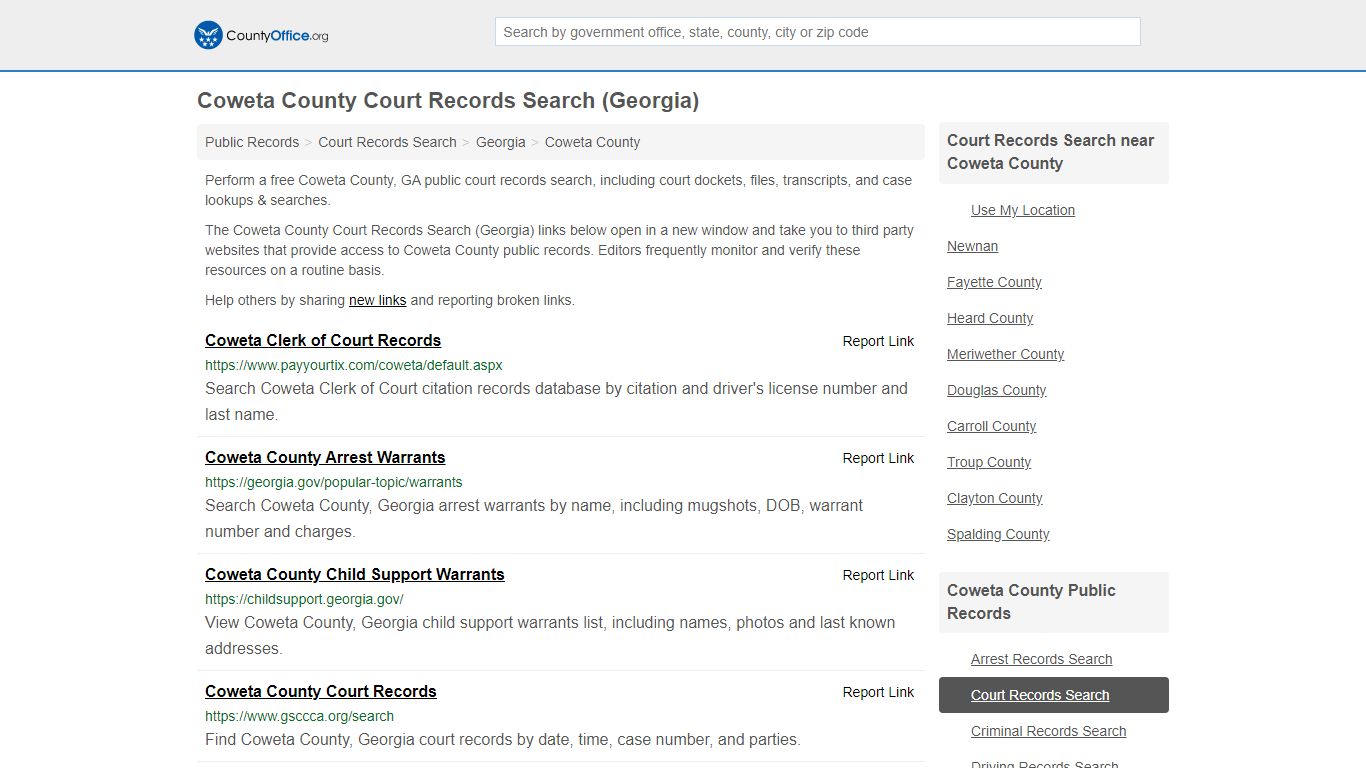The image size is (1366, 768).
Task: Click the page heading Coweta County Court Records Search
Action: 448,100
